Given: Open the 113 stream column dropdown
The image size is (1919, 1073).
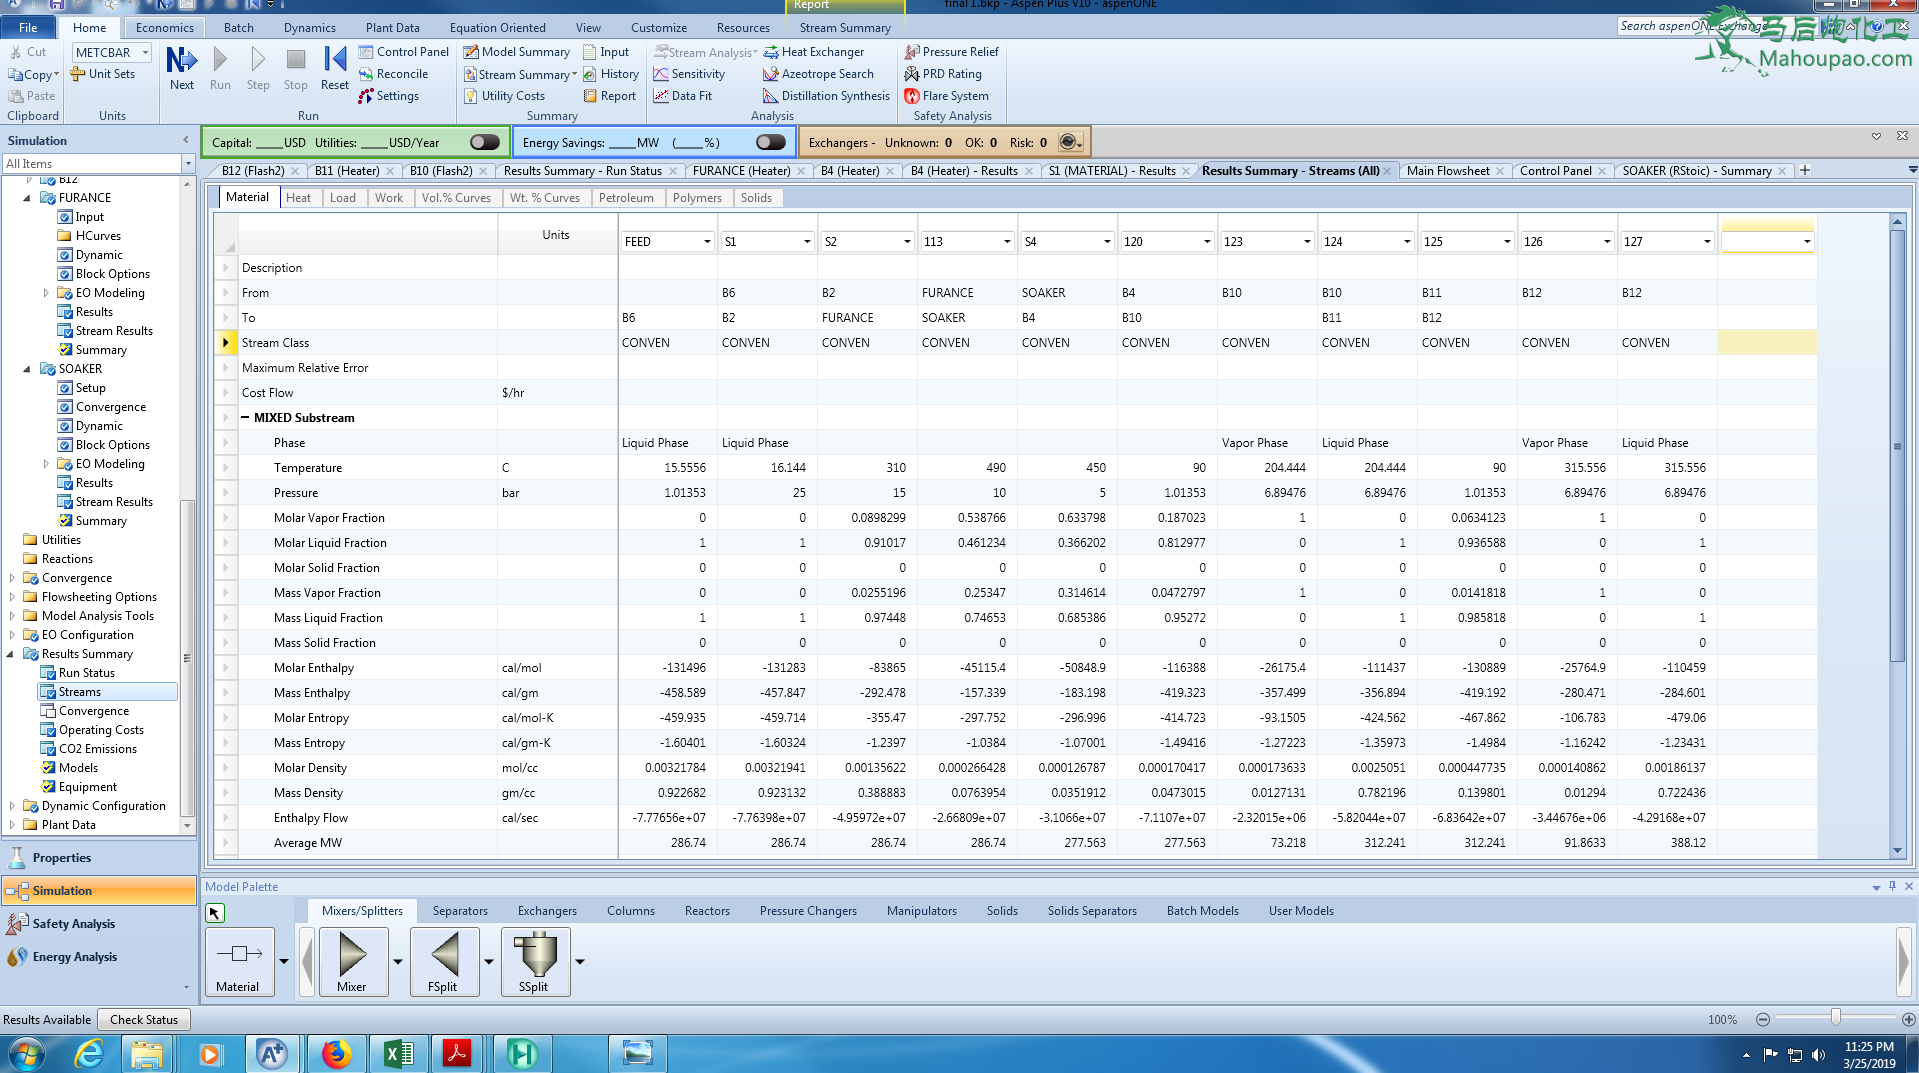Looking at the screenshot, I should (1007, 242).
